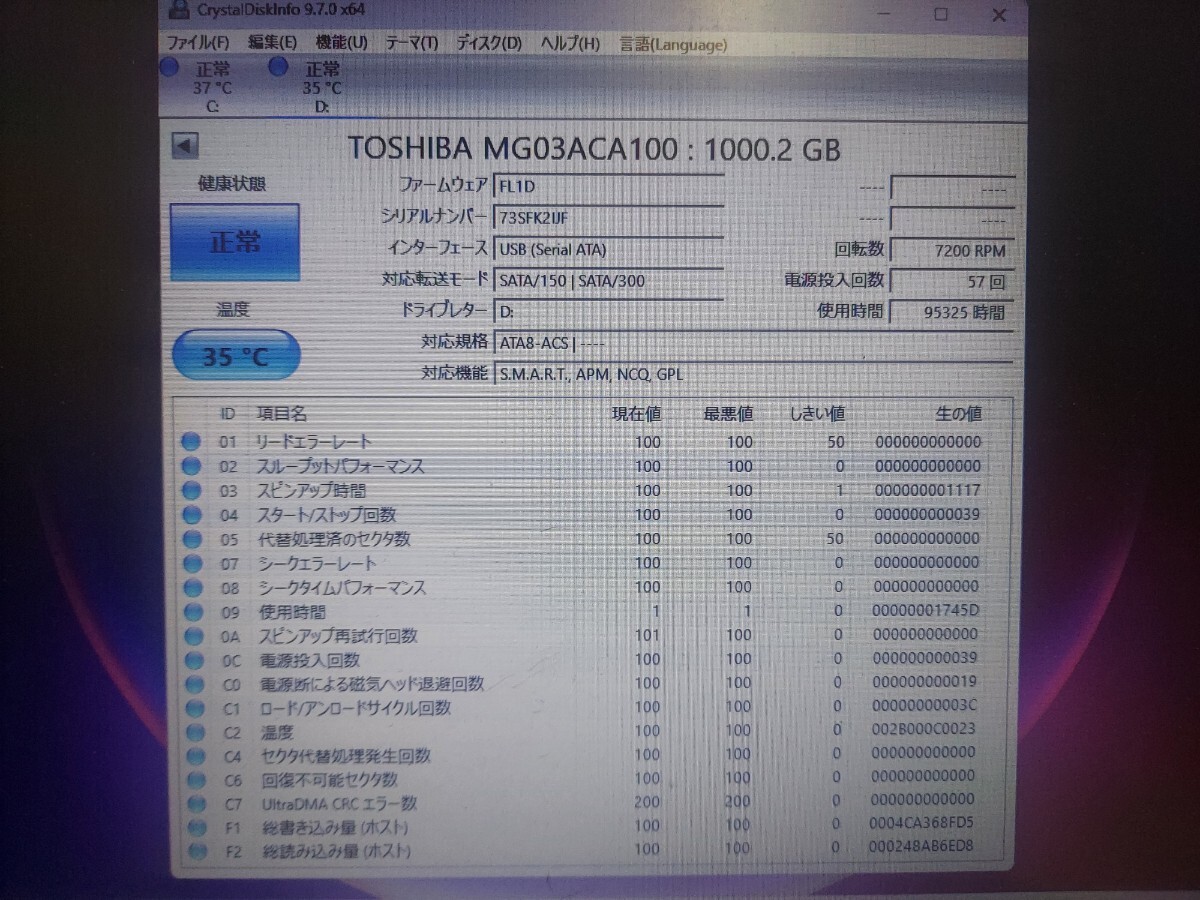The width and height of the screenshot is (1200, 900).
Task: Select the 代替処理済のセクタ数 attribute name
Action: 334,538
